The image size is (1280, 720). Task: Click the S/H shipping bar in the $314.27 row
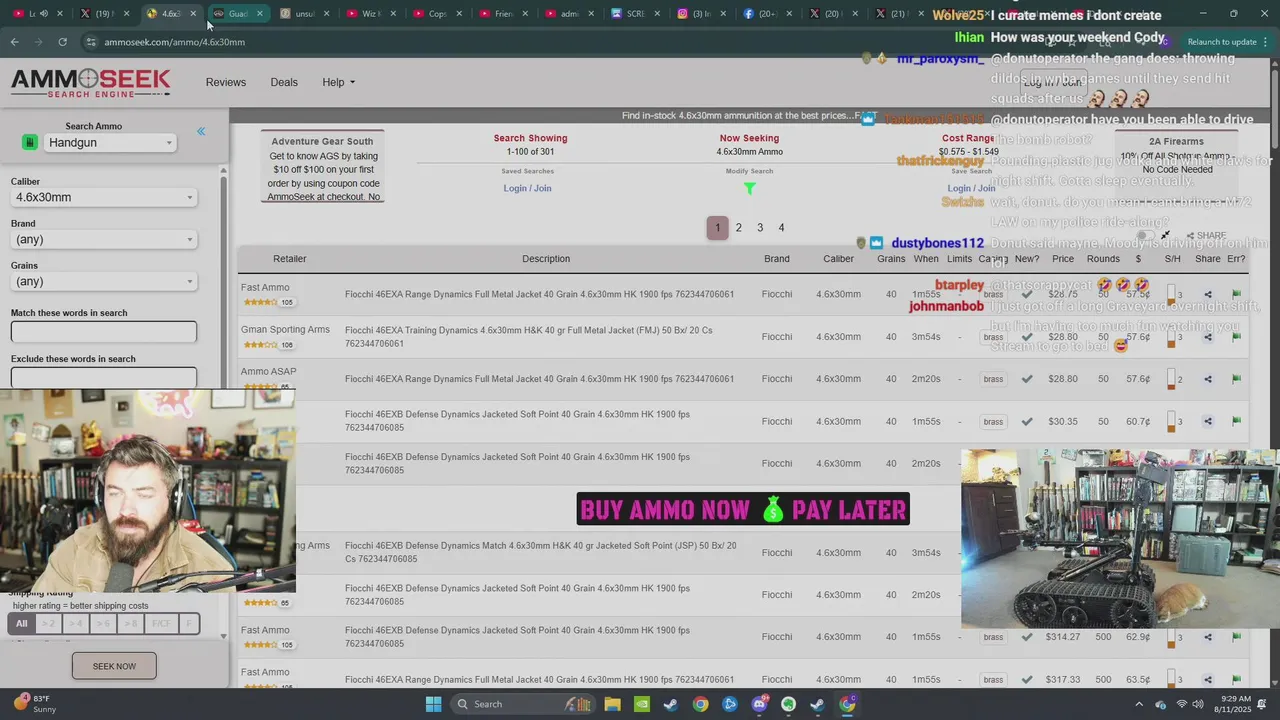1172,637
